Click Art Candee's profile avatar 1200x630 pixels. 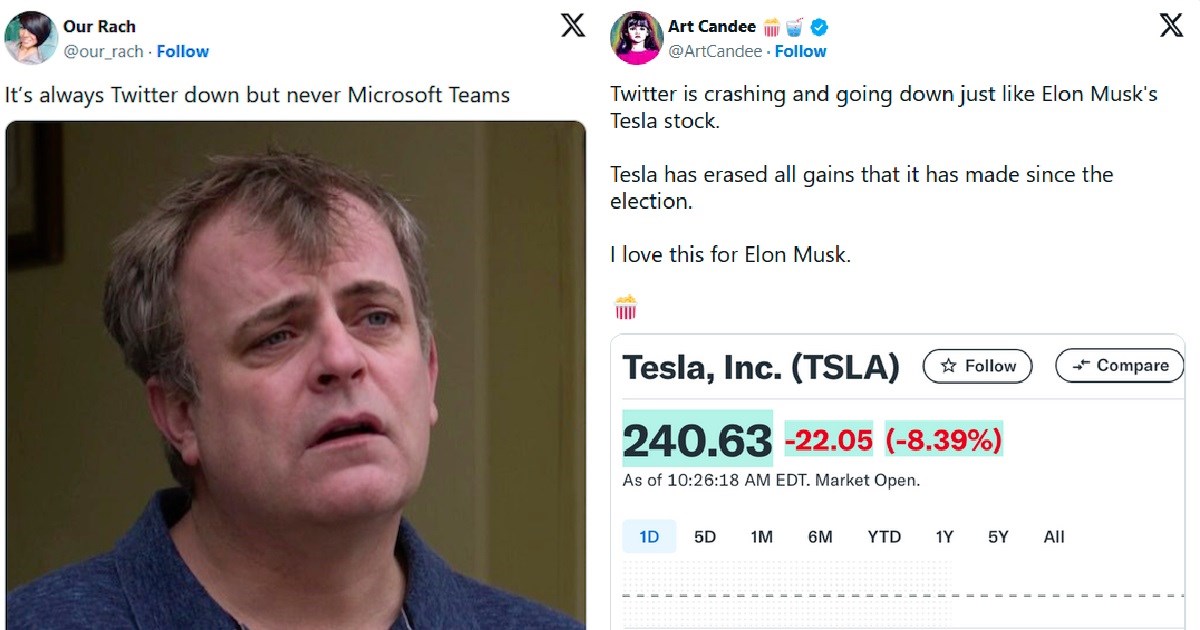click(x=637, y=38)
